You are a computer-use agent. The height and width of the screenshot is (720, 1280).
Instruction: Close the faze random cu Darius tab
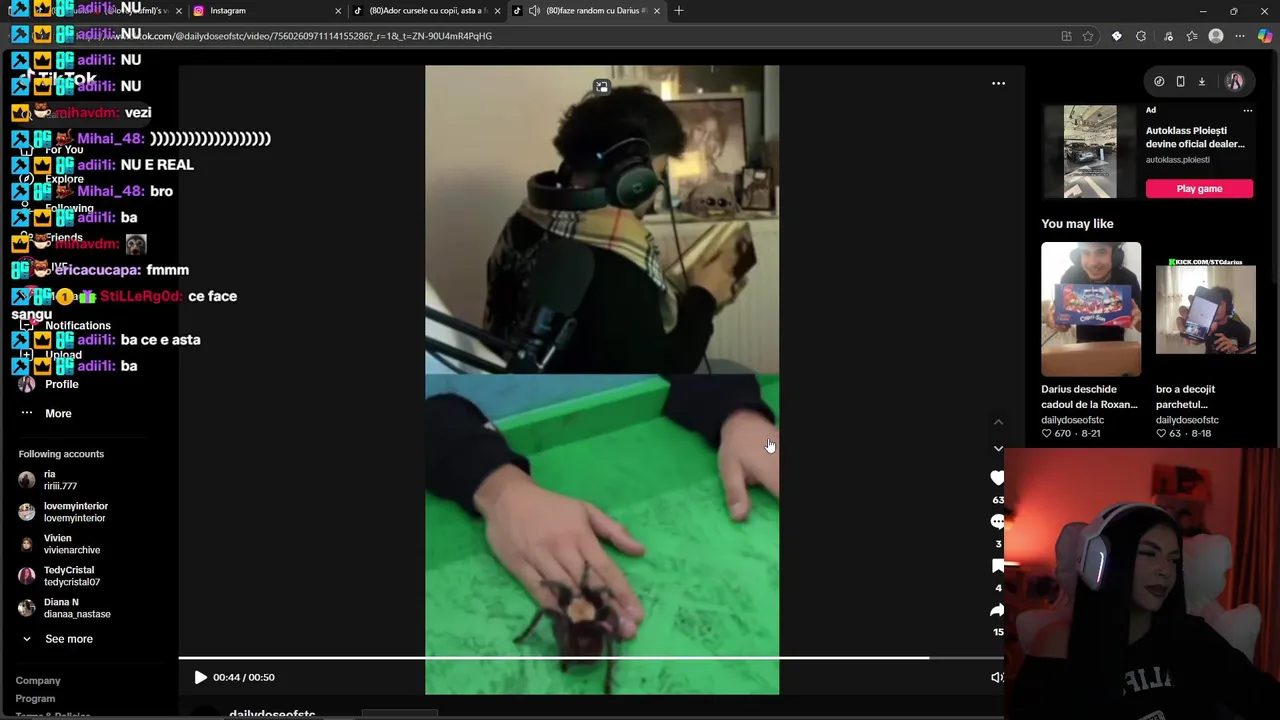coord(657,11)
